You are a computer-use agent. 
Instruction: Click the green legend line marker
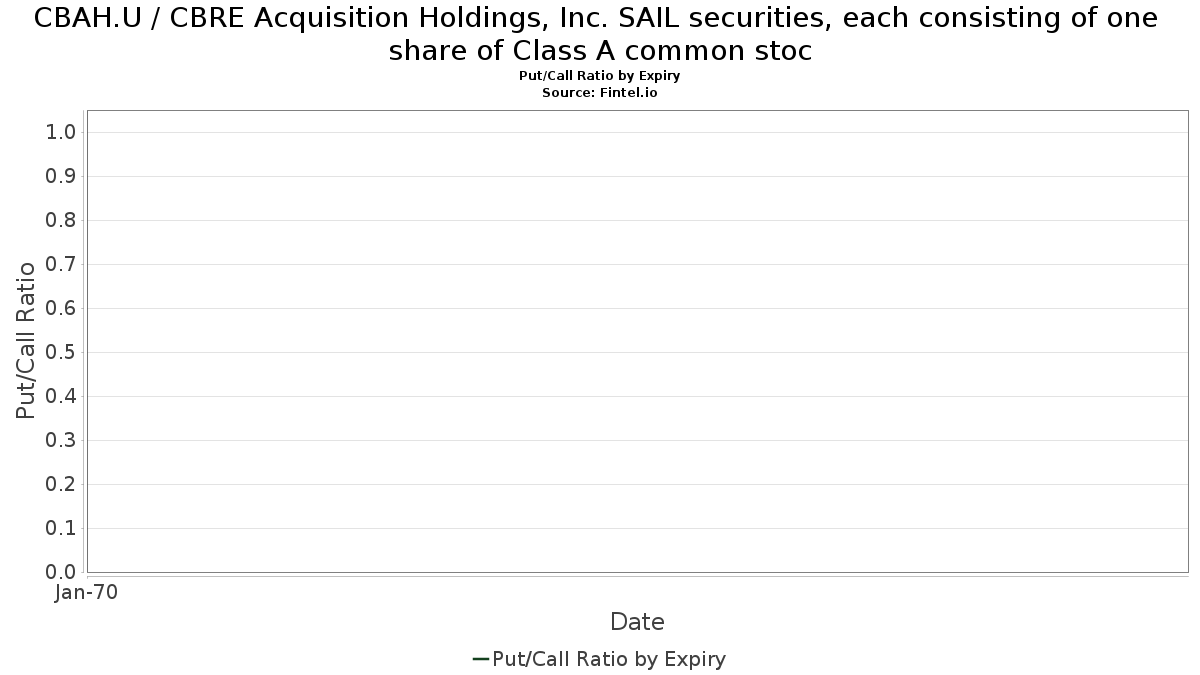pyautogui.click(x=480, y=659)
